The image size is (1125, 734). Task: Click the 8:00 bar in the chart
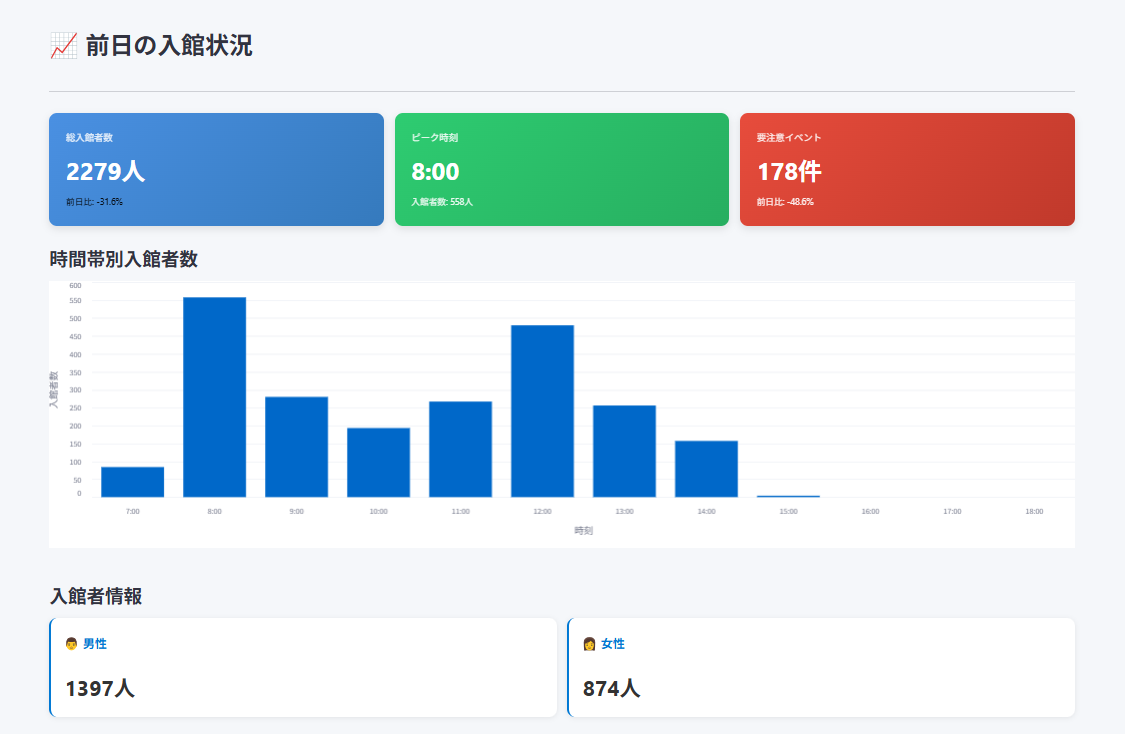pos(214,397)
